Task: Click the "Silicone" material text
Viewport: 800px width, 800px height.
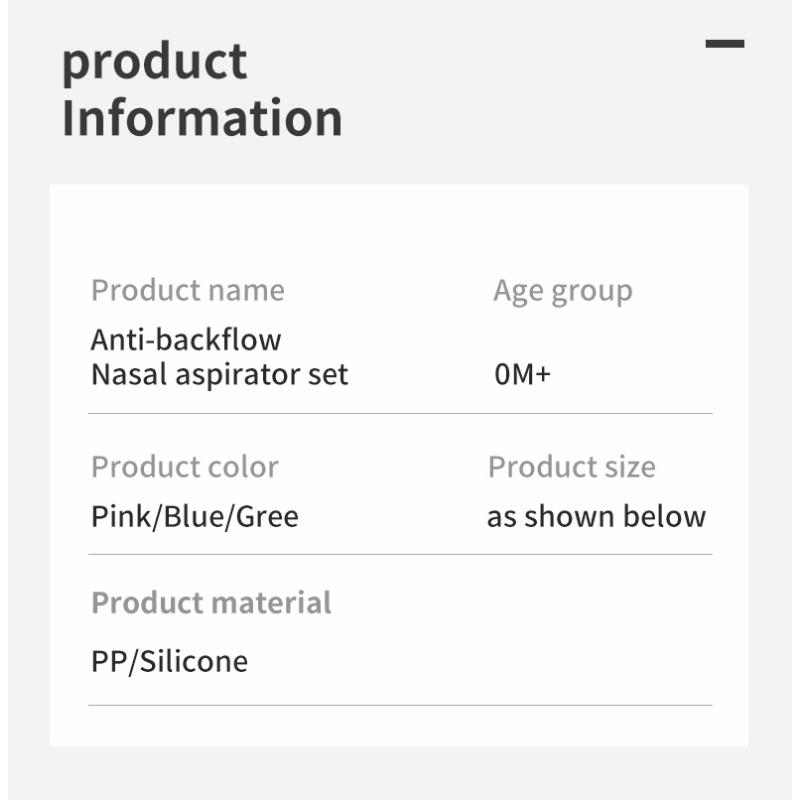Action: coord(194,662)
